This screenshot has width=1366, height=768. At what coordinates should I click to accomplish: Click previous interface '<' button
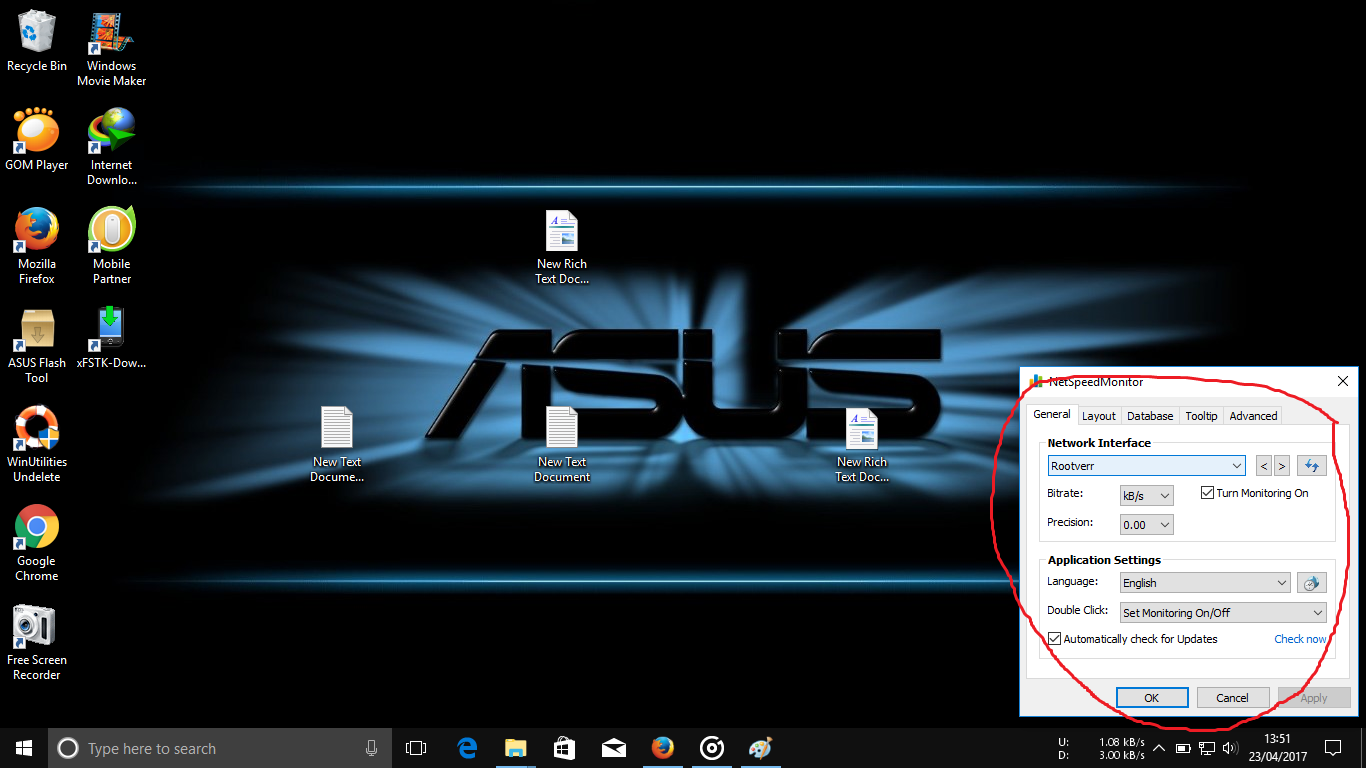point(1264,466)
